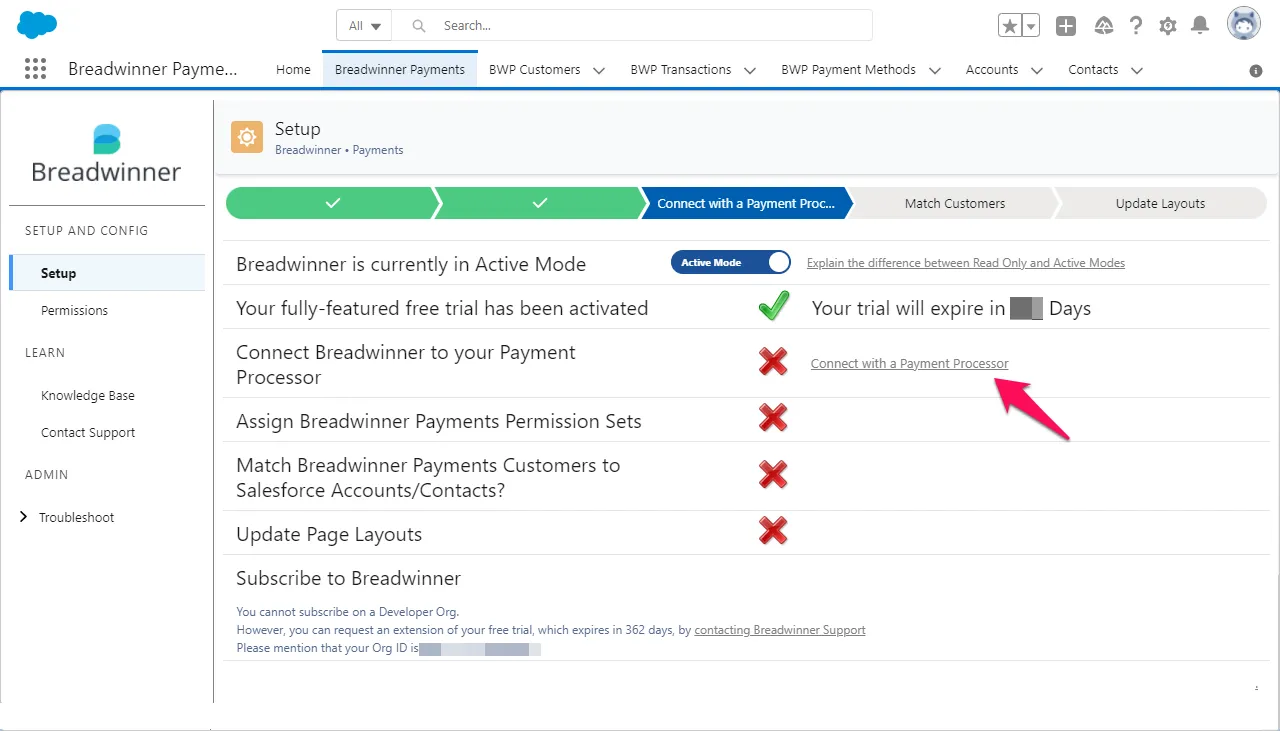
Task: Open the Read Only and Active Modes explanation link
Action: click(x=966, y=263)
